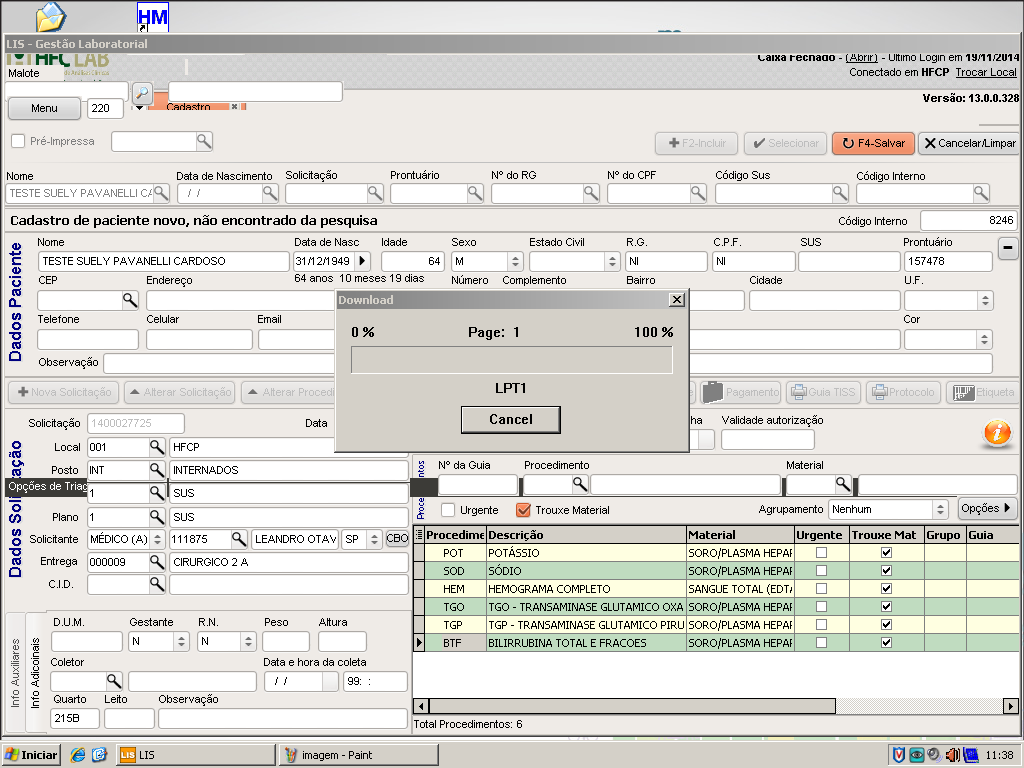Click the Coletor search magnifier

tap(114, 681)
